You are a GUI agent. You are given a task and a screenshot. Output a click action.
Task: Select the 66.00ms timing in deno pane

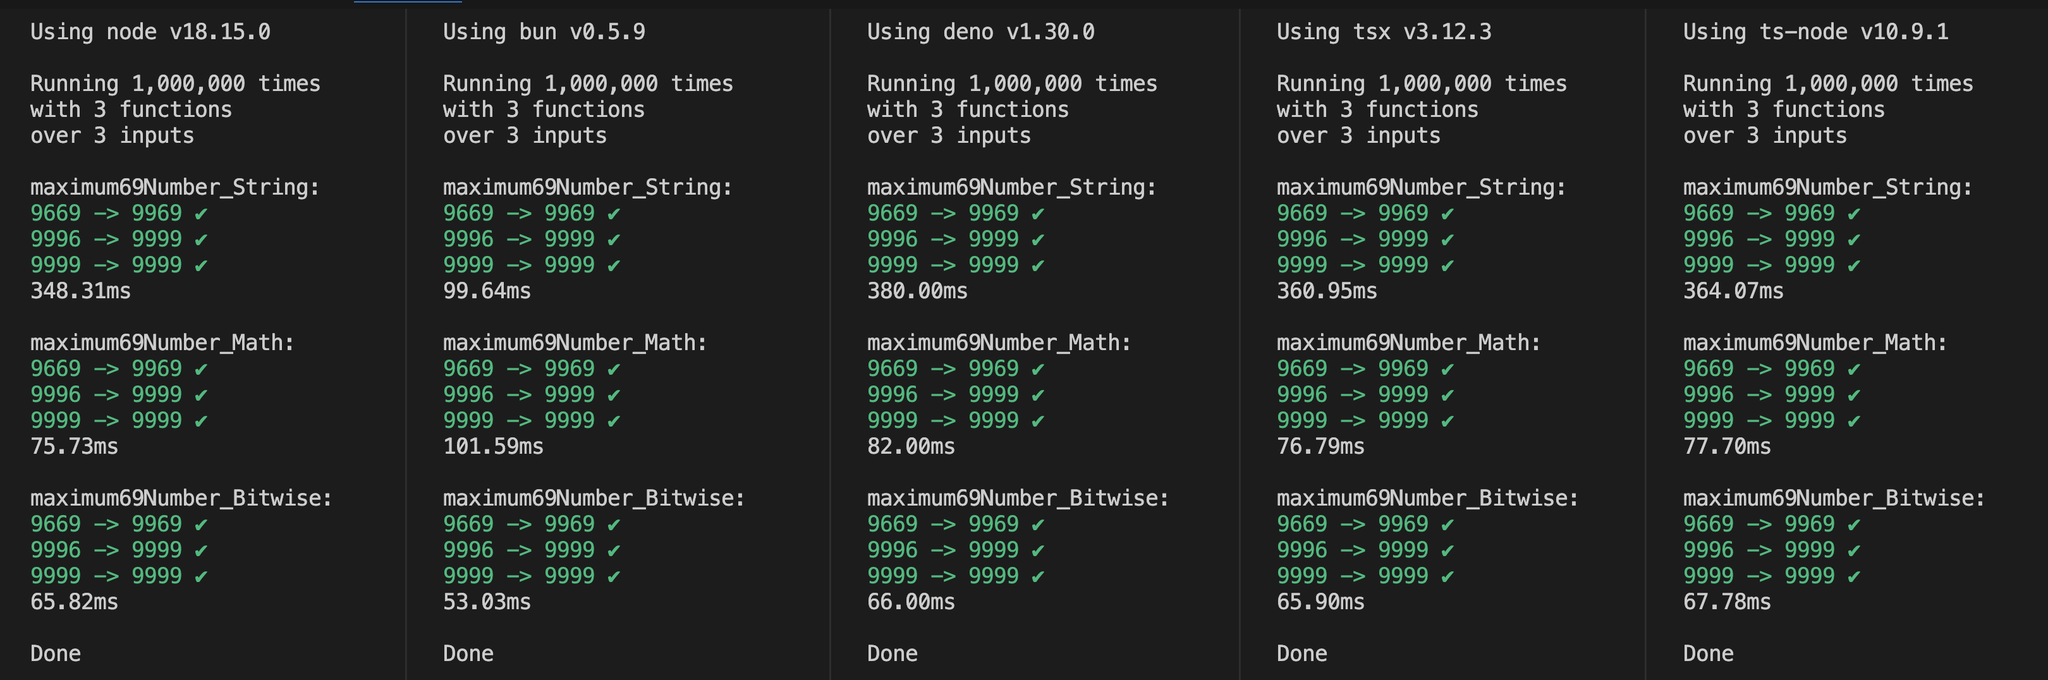[x=911, y=602]
